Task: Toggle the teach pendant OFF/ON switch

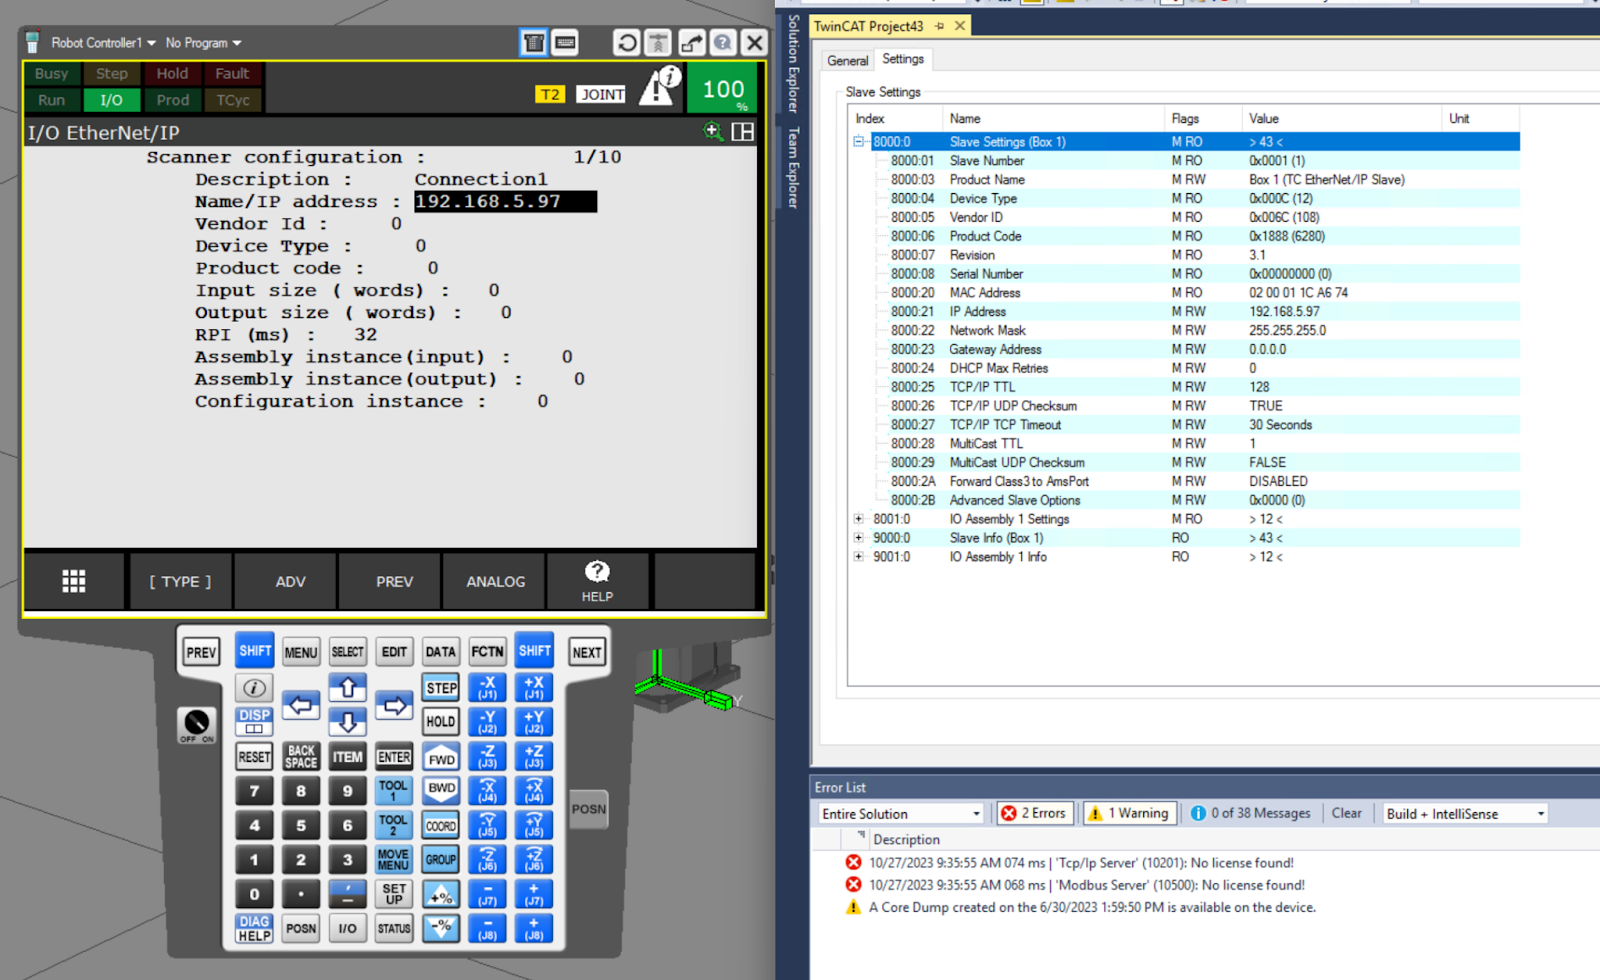Action: click(x=196, y=725)
